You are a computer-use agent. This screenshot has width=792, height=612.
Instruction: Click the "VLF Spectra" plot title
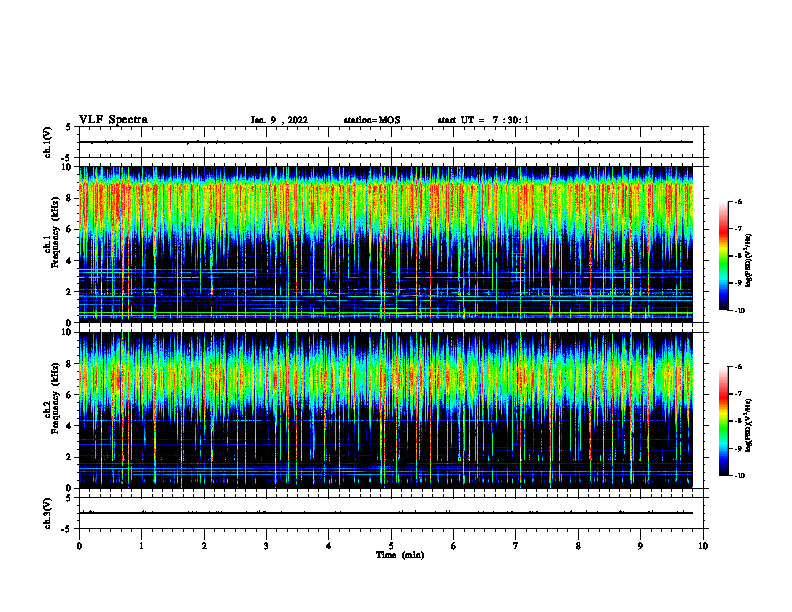(113, 120)
